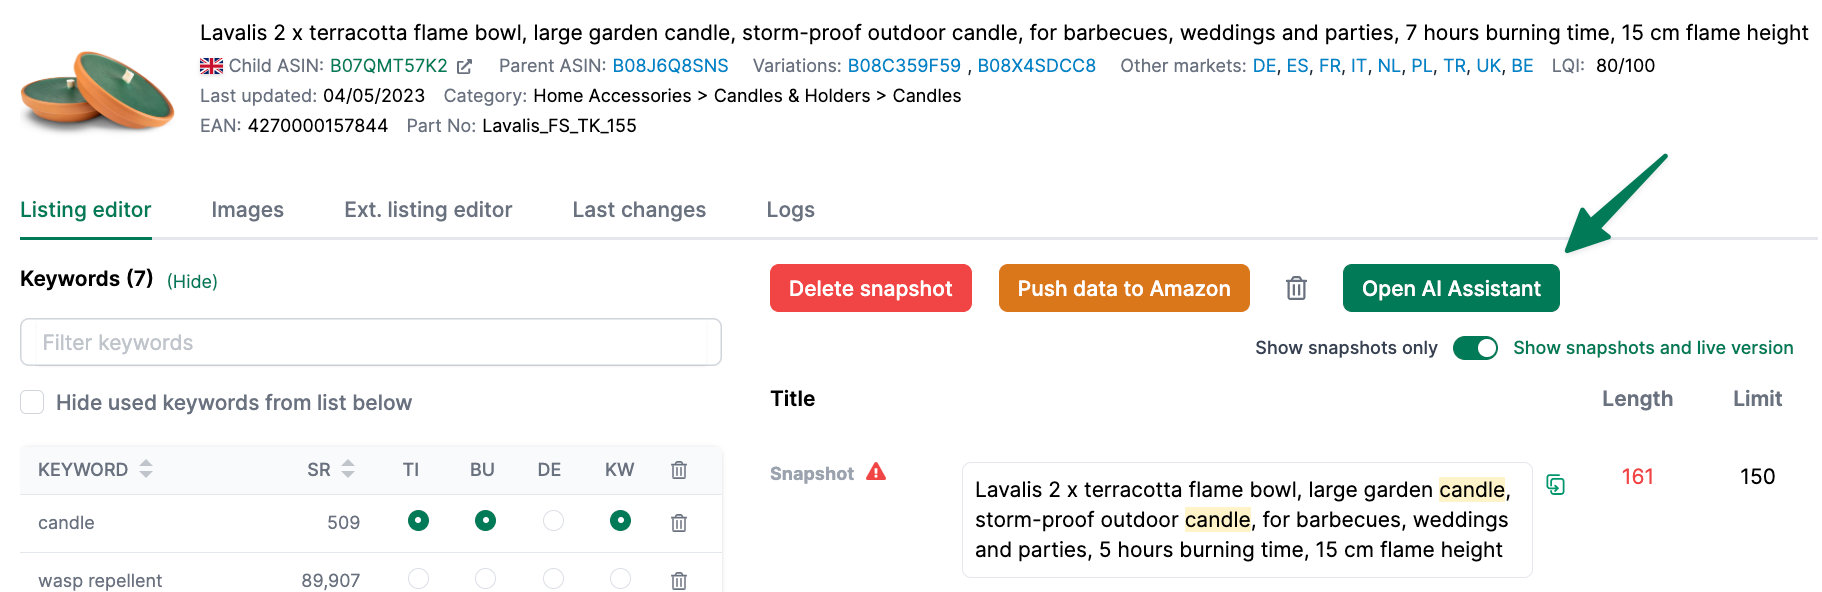
Task: Select TI radio for wasp repellent
Action: point(418,579)
